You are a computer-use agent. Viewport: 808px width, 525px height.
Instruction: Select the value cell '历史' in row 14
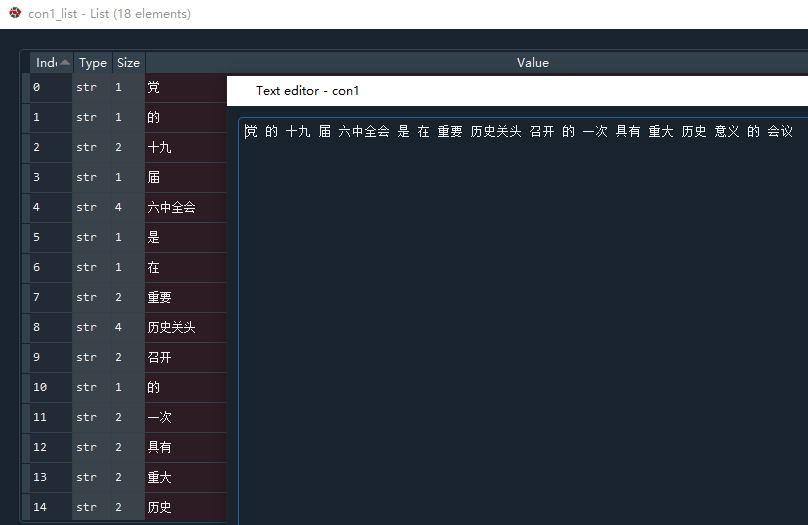click(186, 507)
